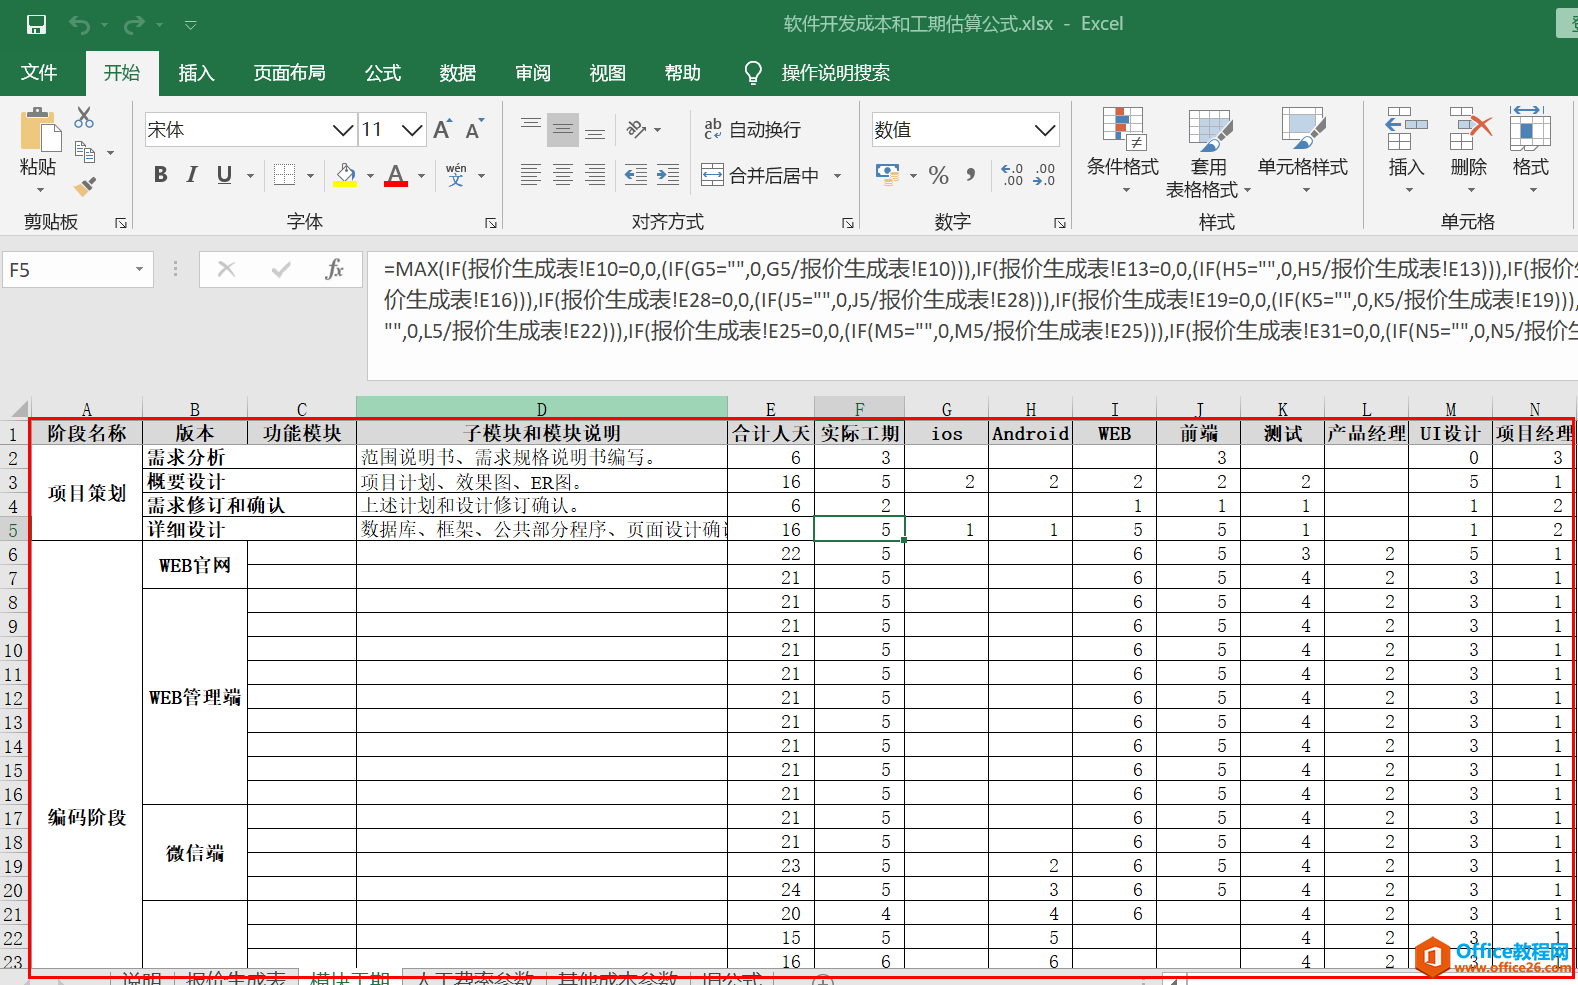Switch to 审阅 tab
1578x985 pixels.
533,72
